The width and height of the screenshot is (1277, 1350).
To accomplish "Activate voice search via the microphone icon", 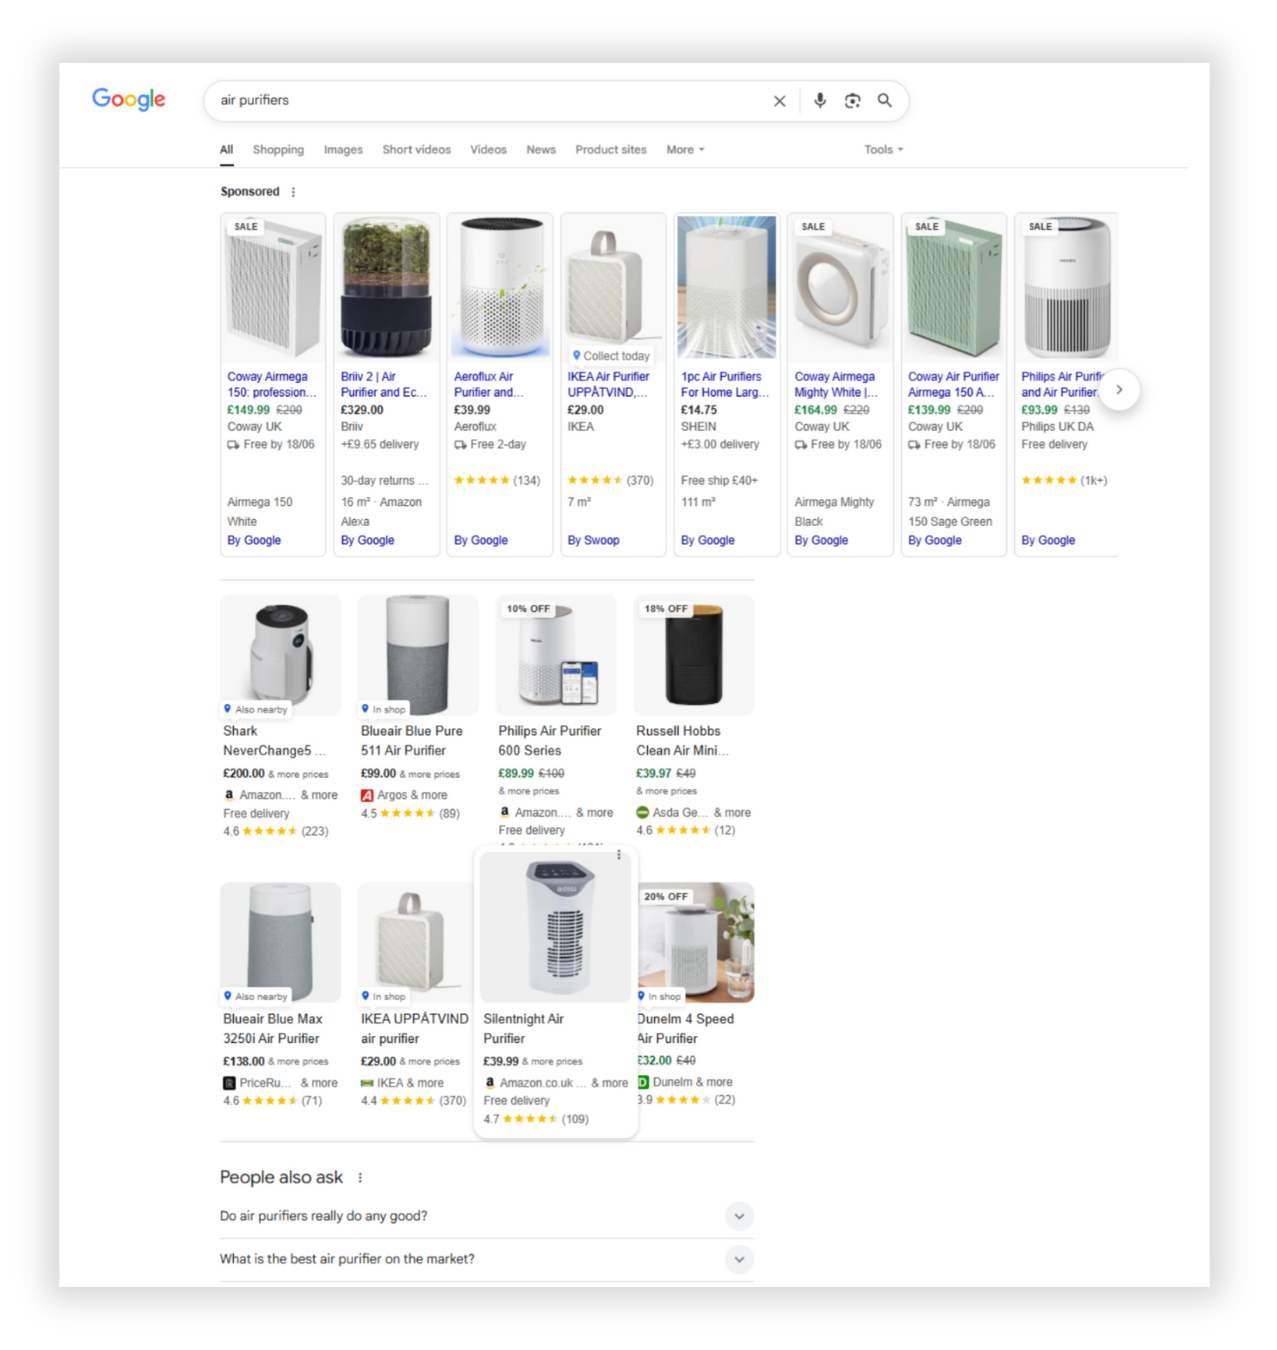I will click(x=820, y=100).
